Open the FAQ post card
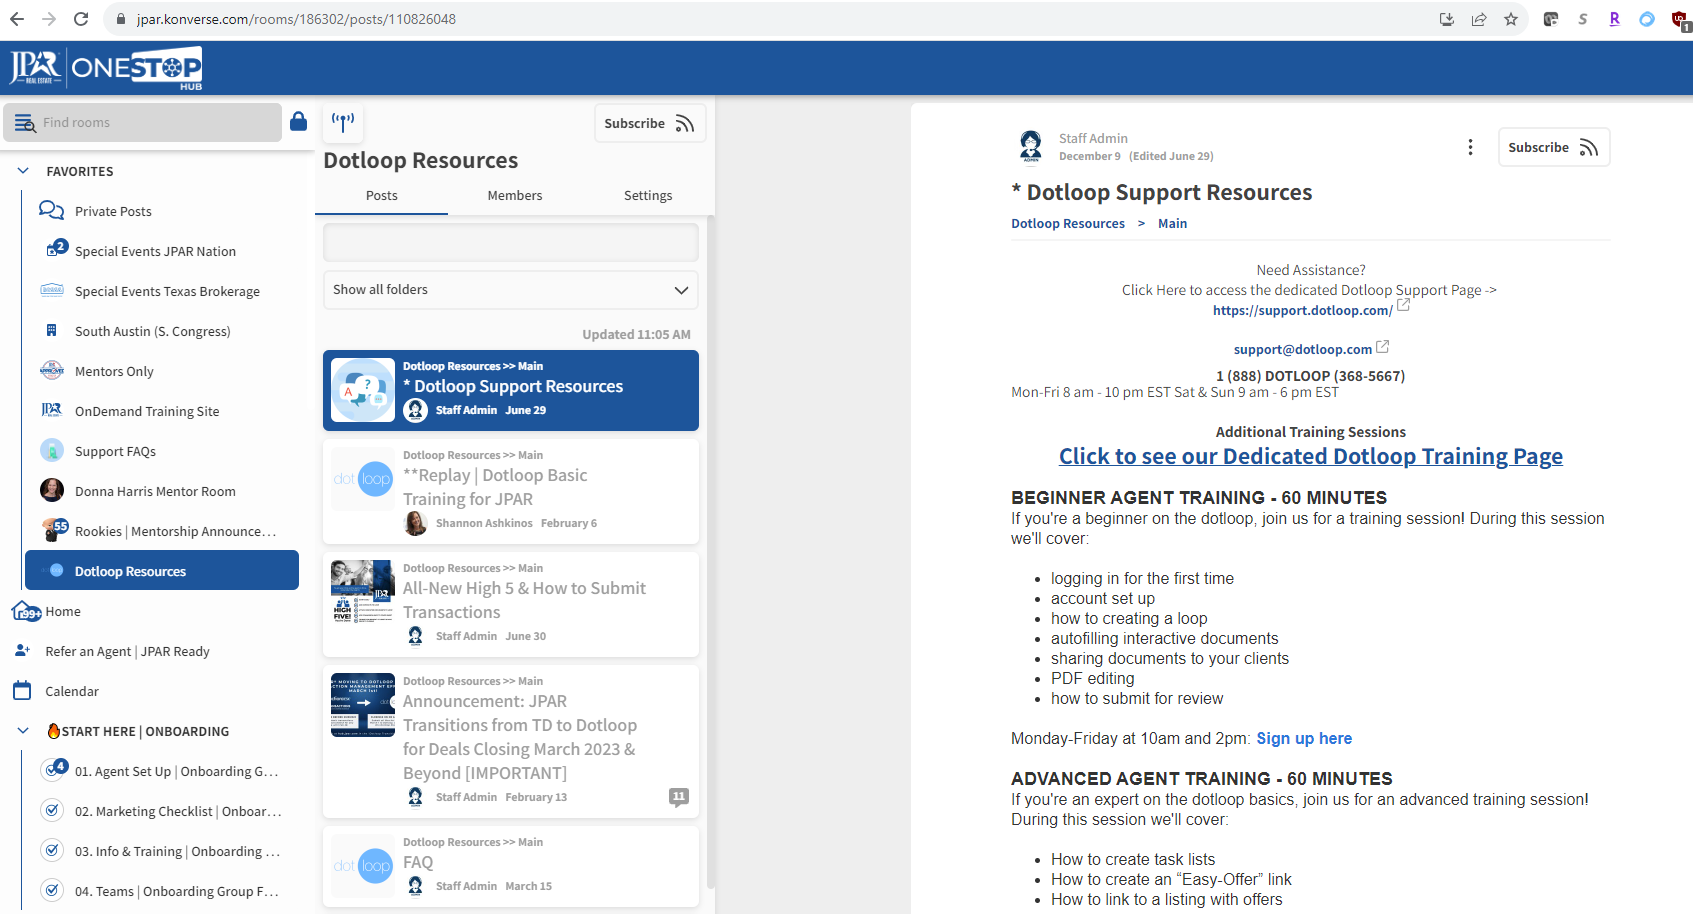The width and height of the screenshot is (1693, 914). click(511, 866)
